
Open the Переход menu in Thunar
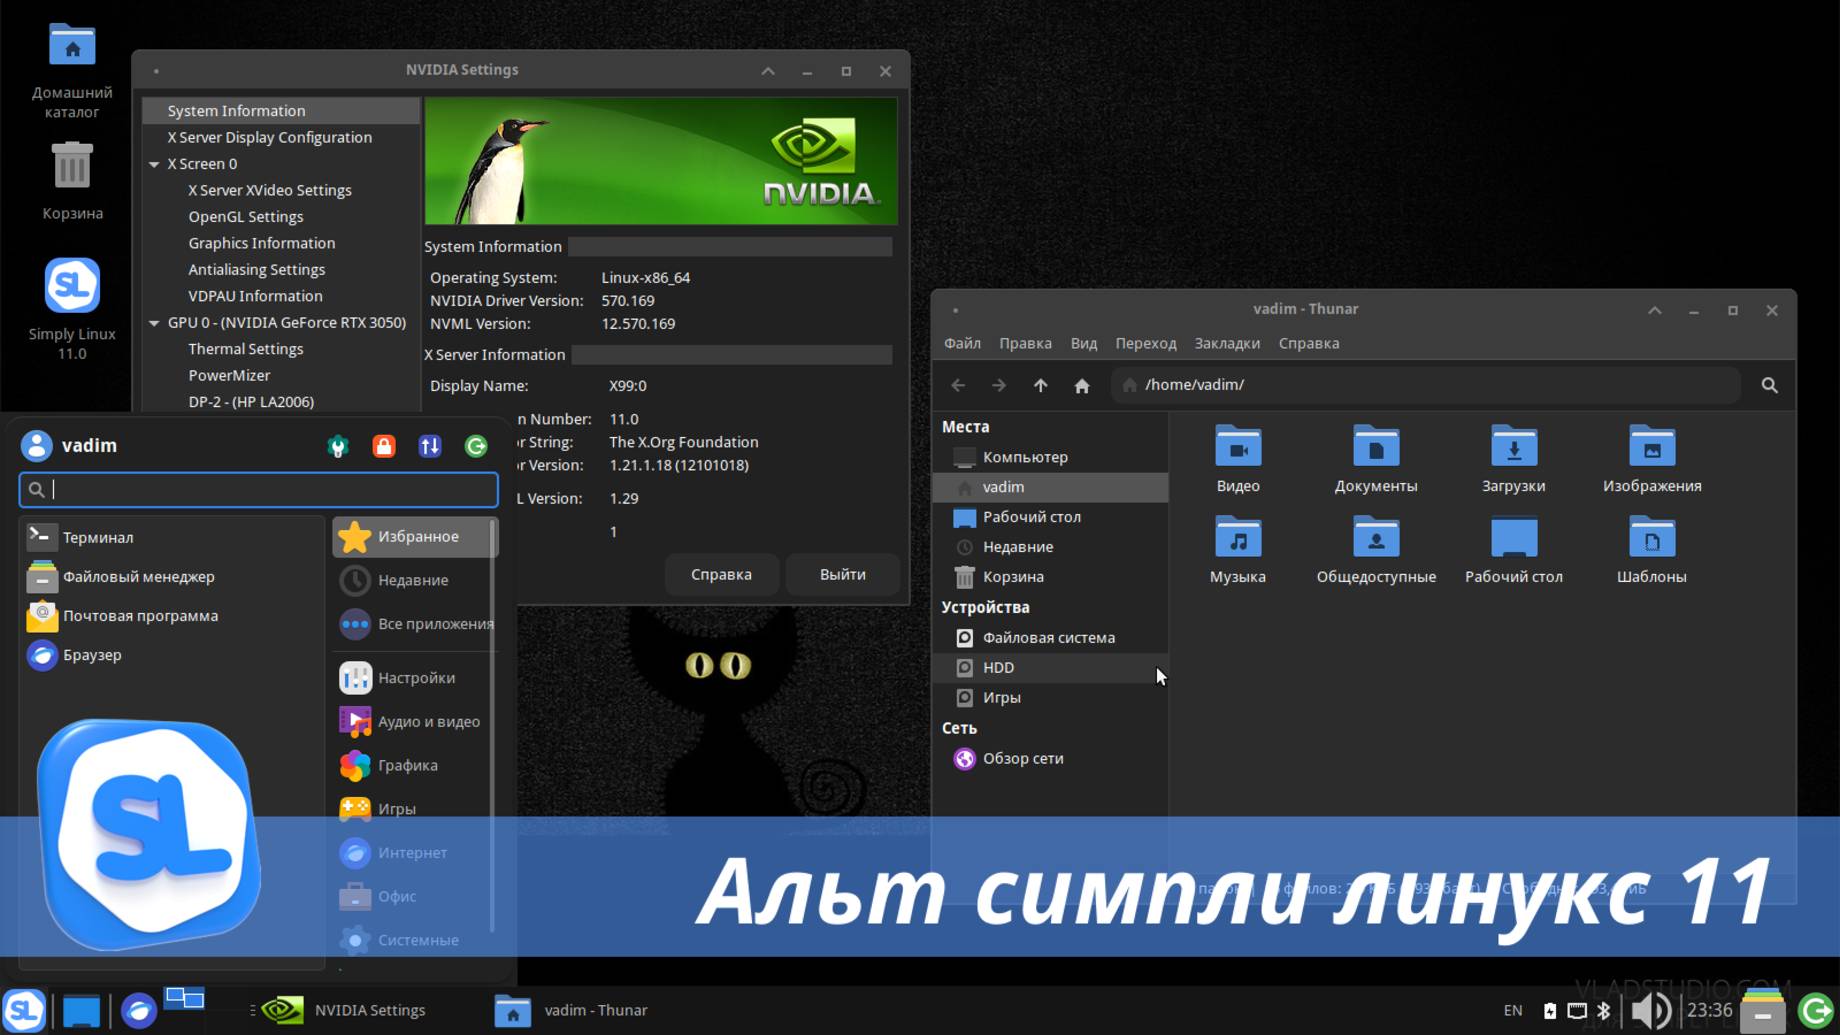click(x=1146, y=343)
